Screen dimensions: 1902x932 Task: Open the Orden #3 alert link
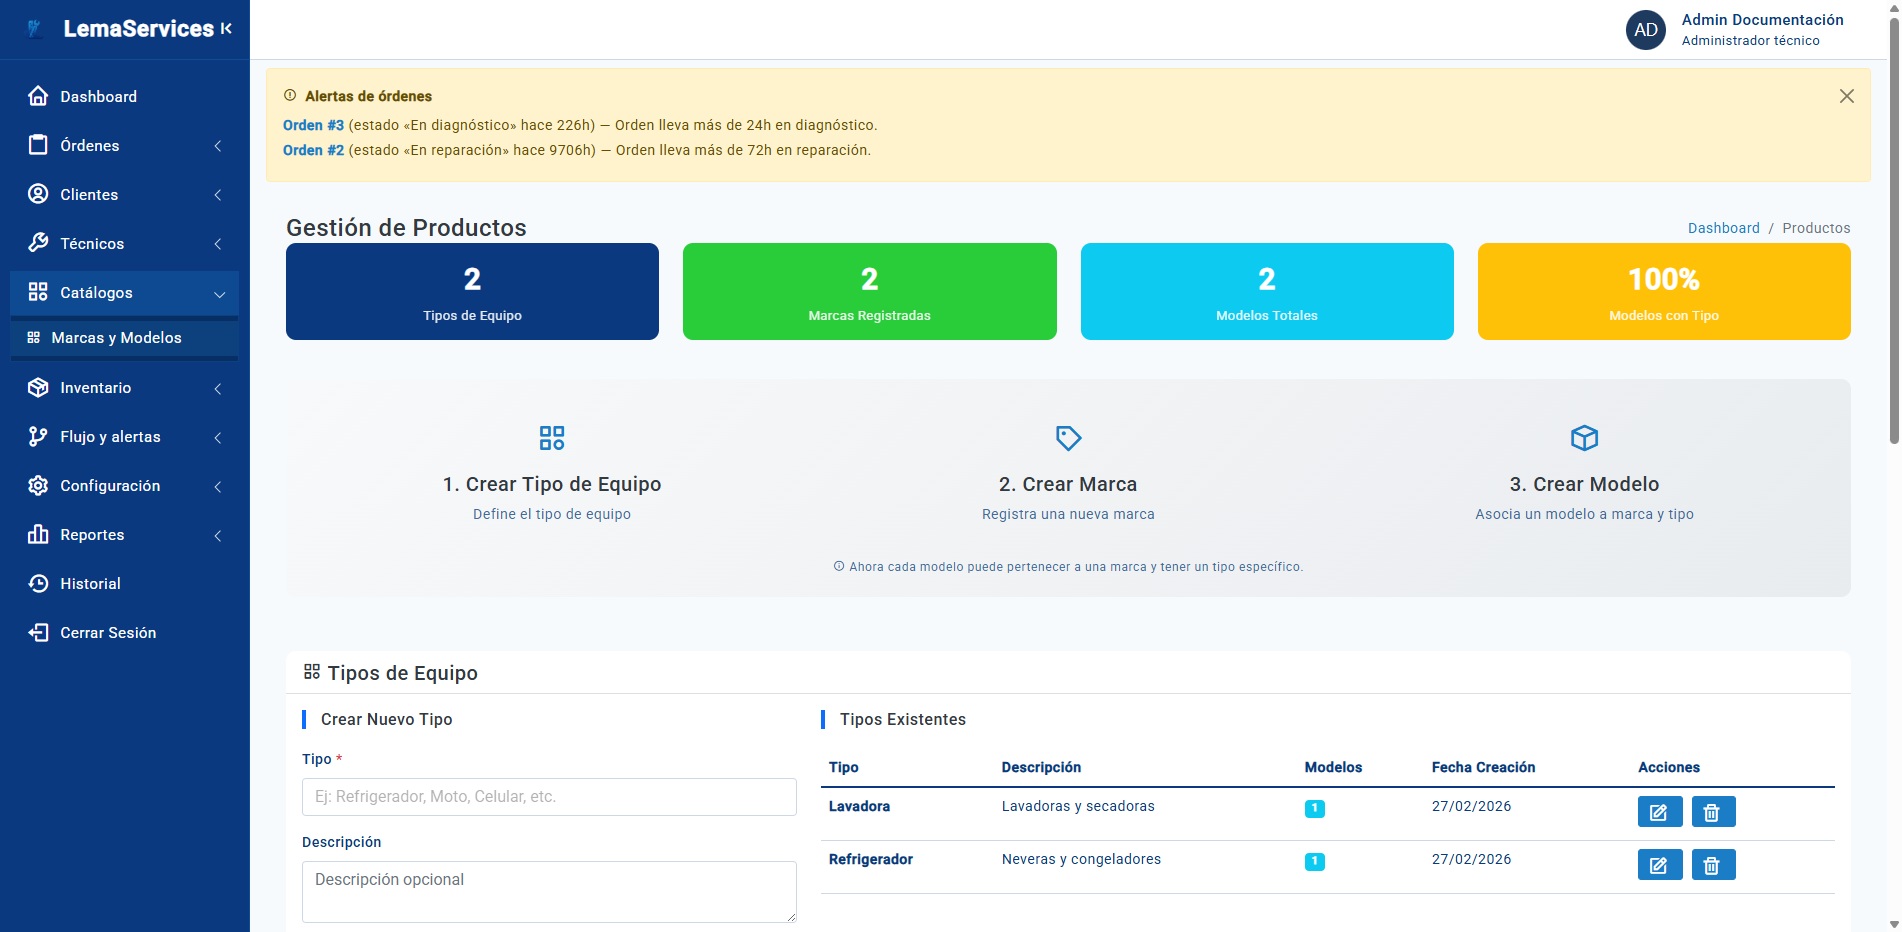tap(313, 125)
